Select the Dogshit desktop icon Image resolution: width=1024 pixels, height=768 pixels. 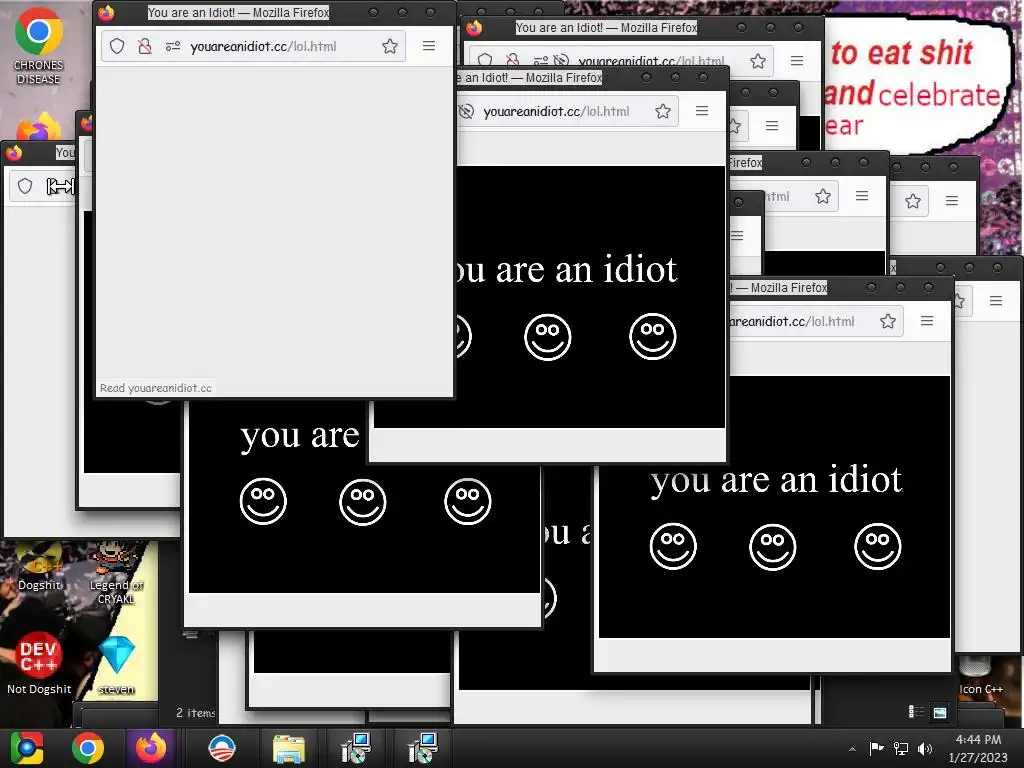(x=39, y=567)
